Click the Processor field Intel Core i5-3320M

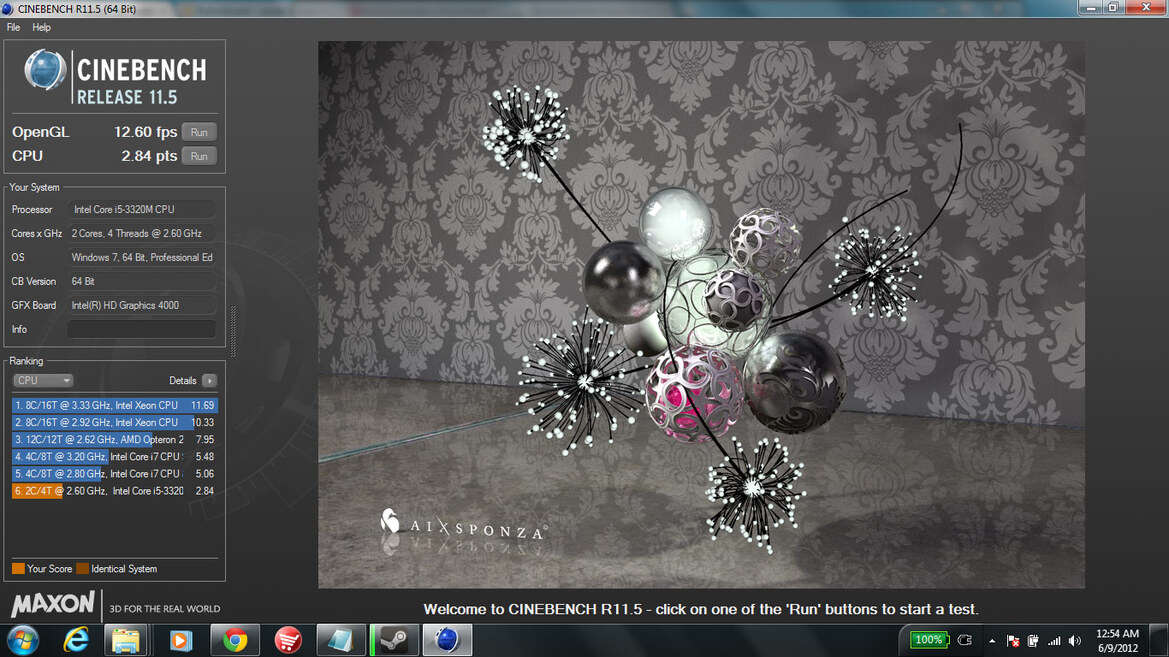point(142,210)
